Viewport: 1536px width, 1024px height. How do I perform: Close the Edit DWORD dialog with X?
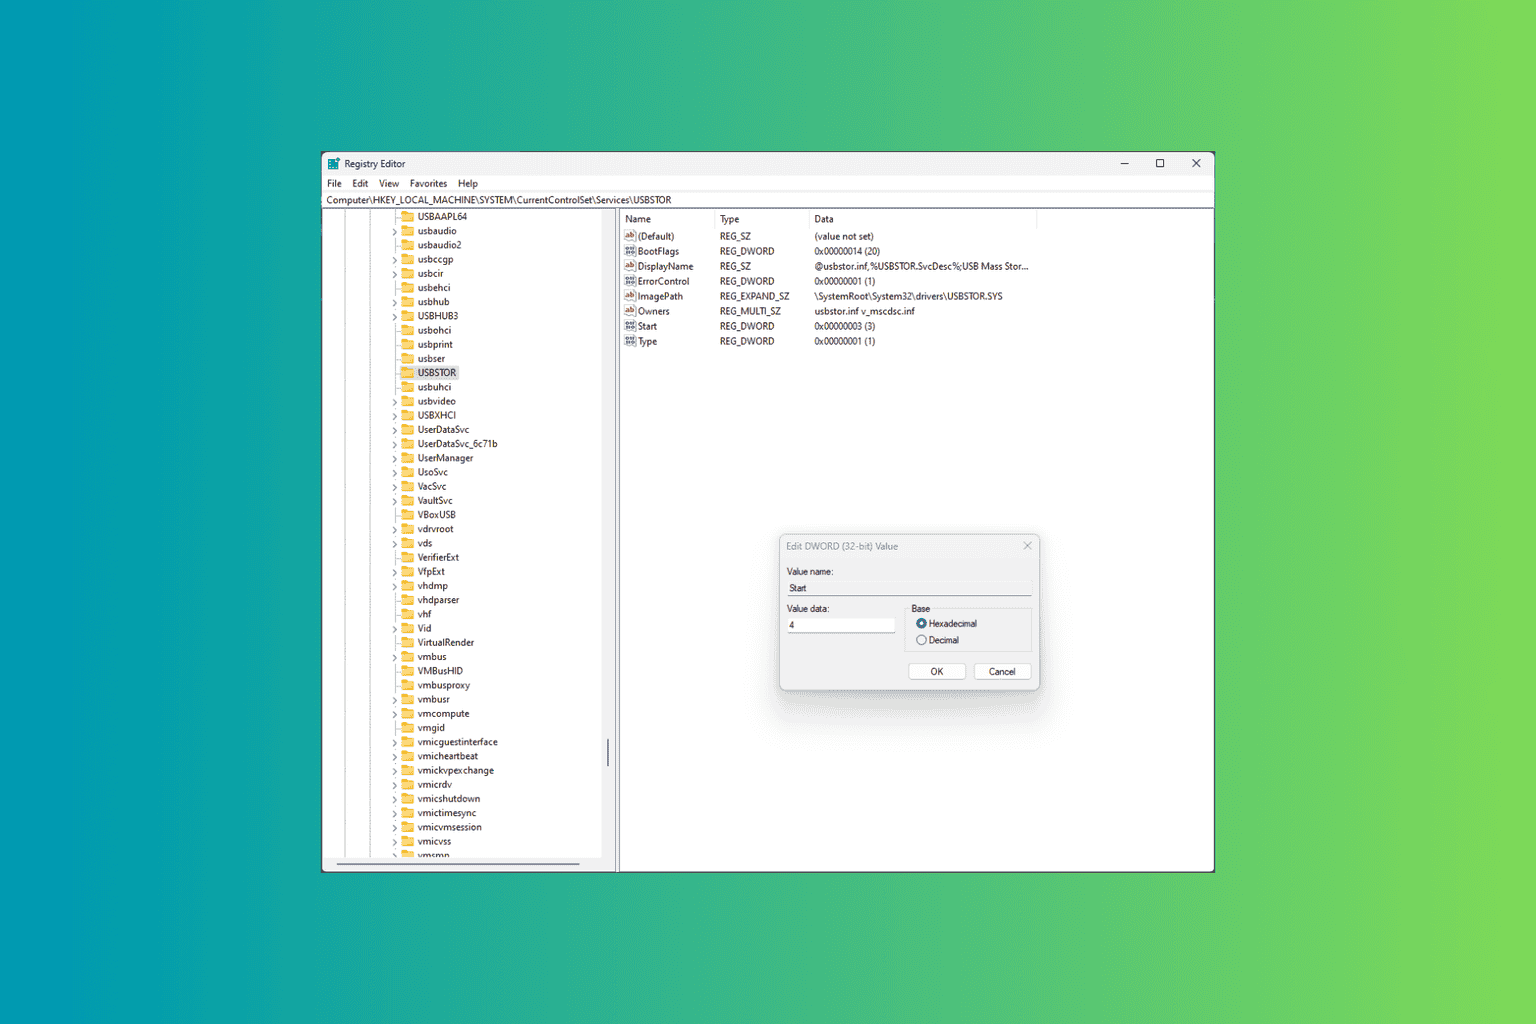coord(1027,546)
